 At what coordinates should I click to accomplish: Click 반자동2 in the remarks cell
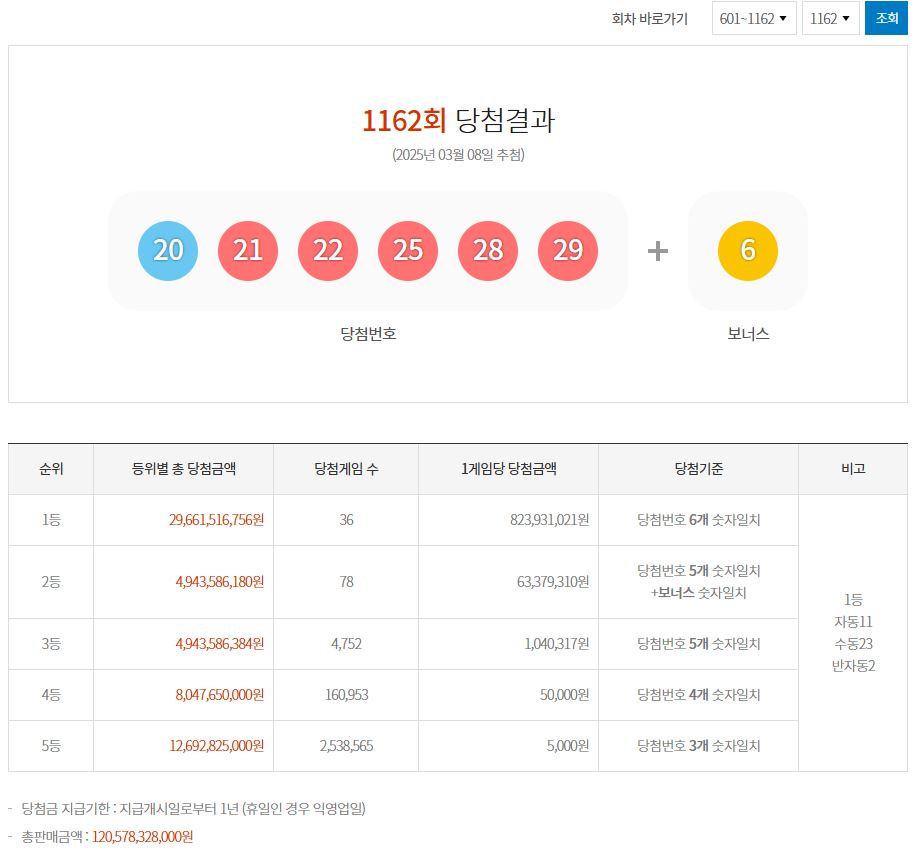point(853,666)
